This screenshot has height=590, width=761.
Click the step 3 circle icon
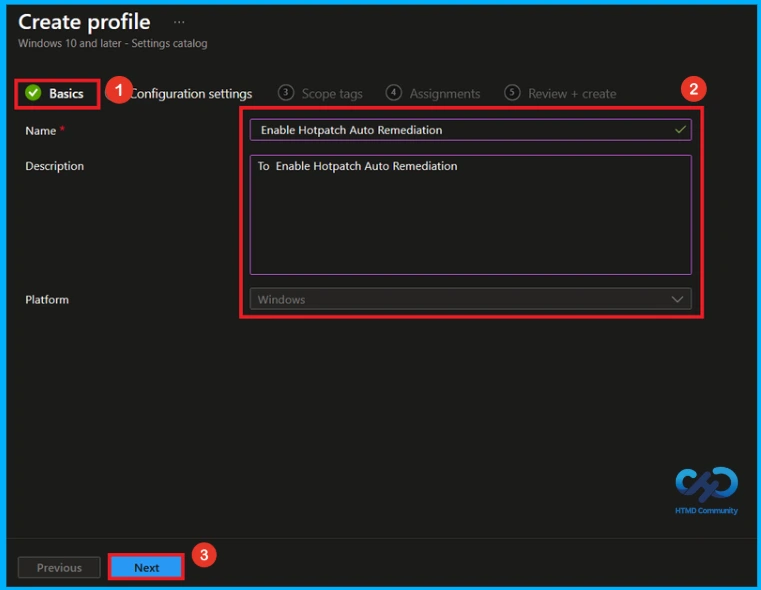point(286,92)
